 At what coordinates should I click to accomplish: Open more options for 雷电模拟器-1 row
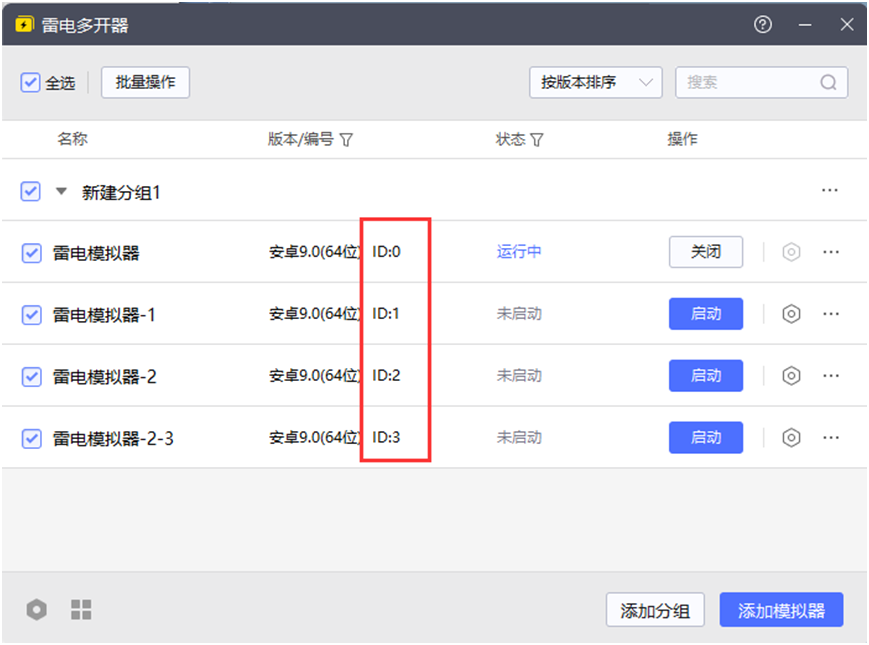tap(831, 314)
